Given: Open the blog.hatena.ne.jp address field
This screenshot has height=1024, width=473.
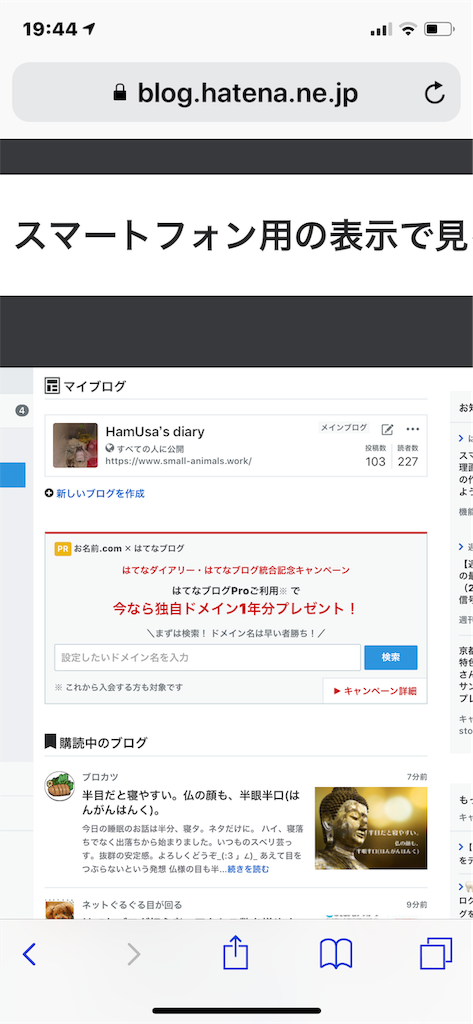Looking at the screenshot, I should pos(236,92).
